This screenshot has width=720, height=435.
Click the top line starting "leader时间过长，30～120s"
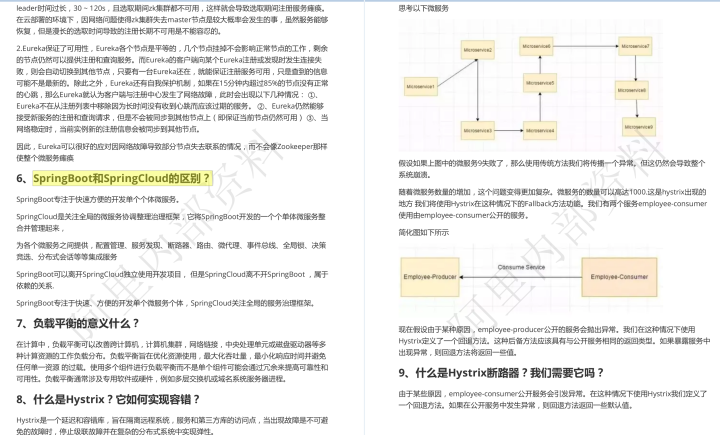point(172,20)
